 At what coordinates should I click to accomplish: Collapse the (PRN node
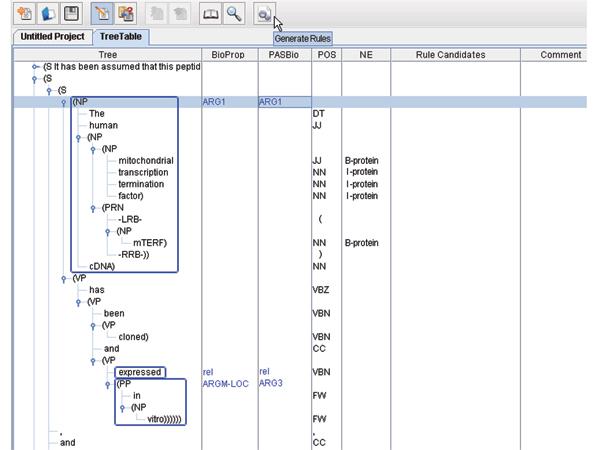click(x=93, y=208)
